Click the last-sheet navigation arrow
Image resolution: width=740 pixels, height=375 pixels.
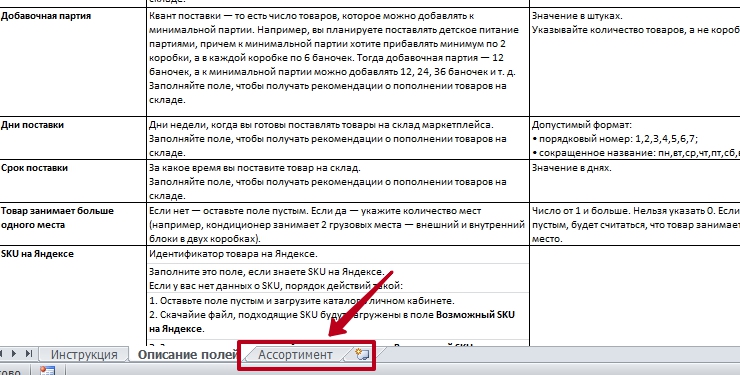(28, 353)
